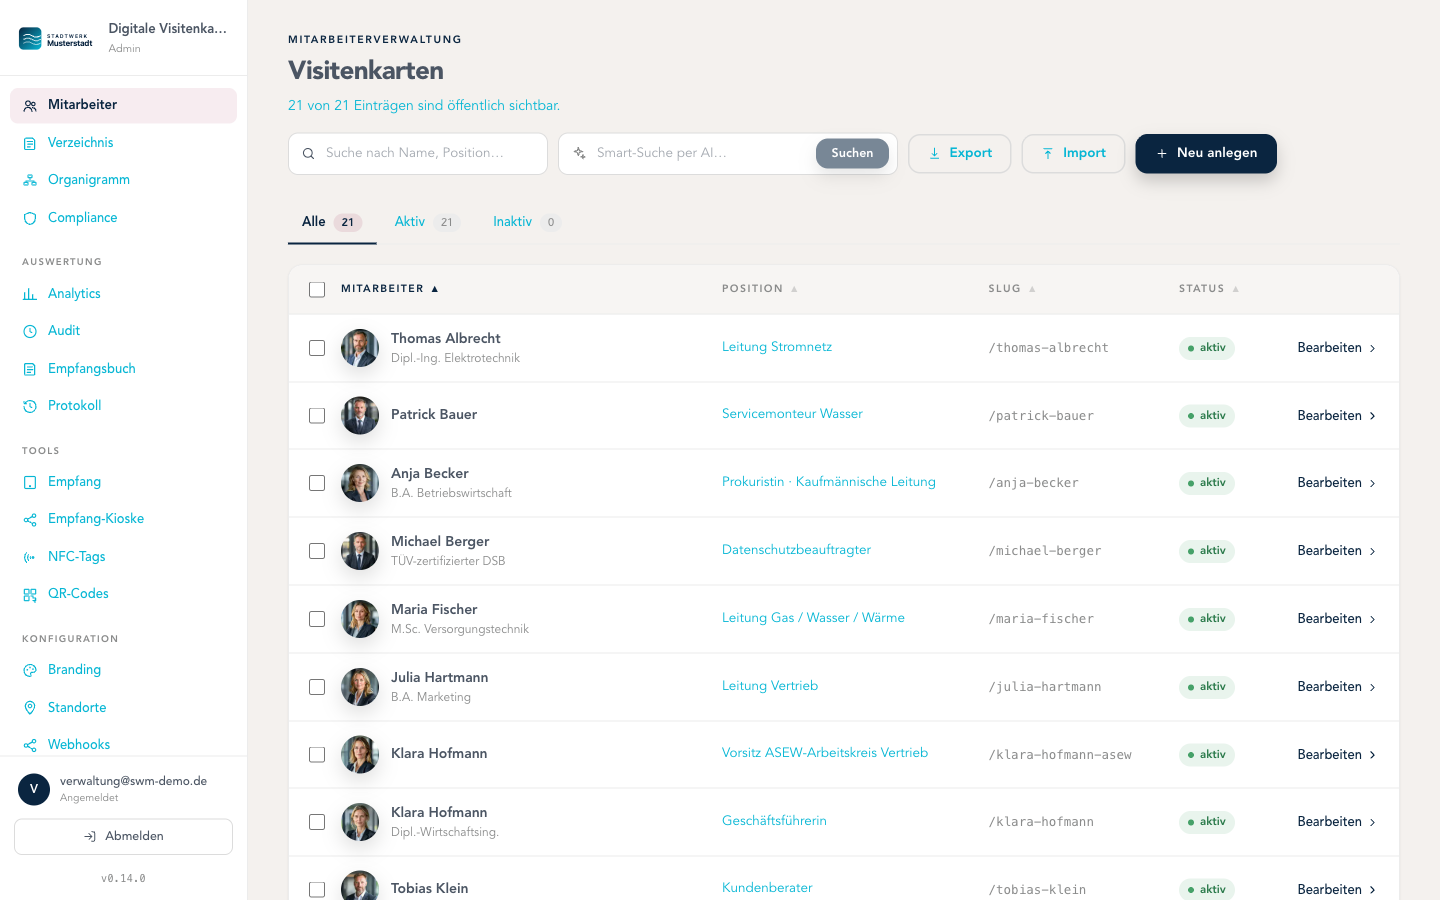Check the box for Thomas Albrecht
This screenshot has width=1440, height=900.
[x=317, y=348]
